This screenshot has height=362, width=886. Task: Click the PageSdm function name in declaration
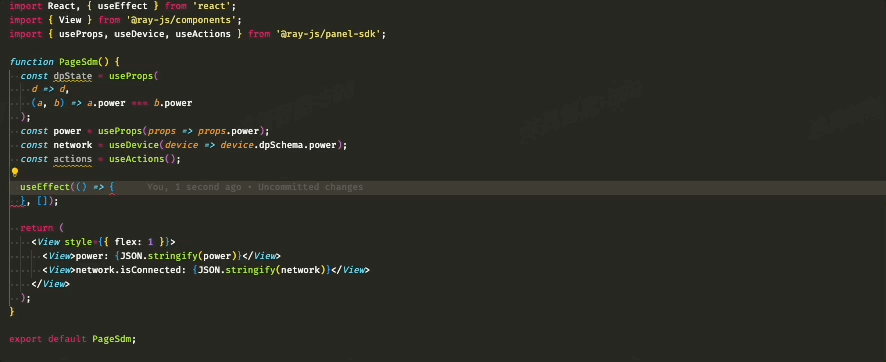tap(79, 62)
